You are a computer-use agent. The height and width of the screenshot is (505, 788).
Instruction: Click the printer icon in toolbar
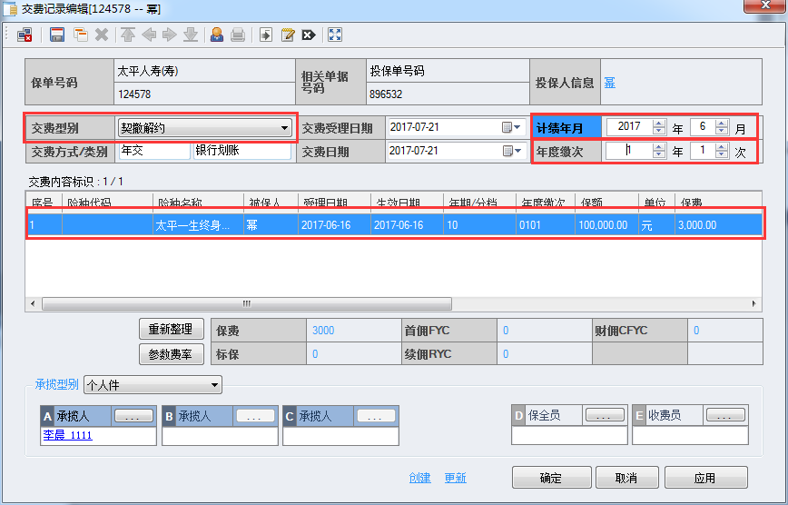click(237, 35)
